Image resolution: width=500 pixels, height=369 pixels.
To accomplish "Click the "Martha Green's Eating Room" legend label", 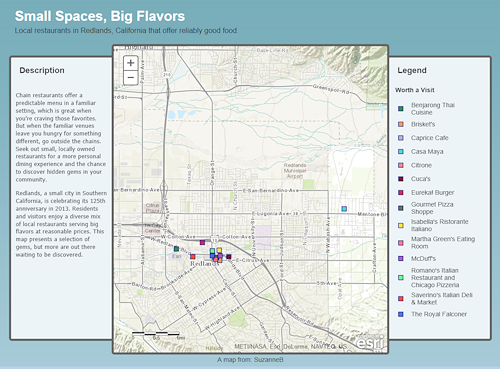I will (443, 243).
